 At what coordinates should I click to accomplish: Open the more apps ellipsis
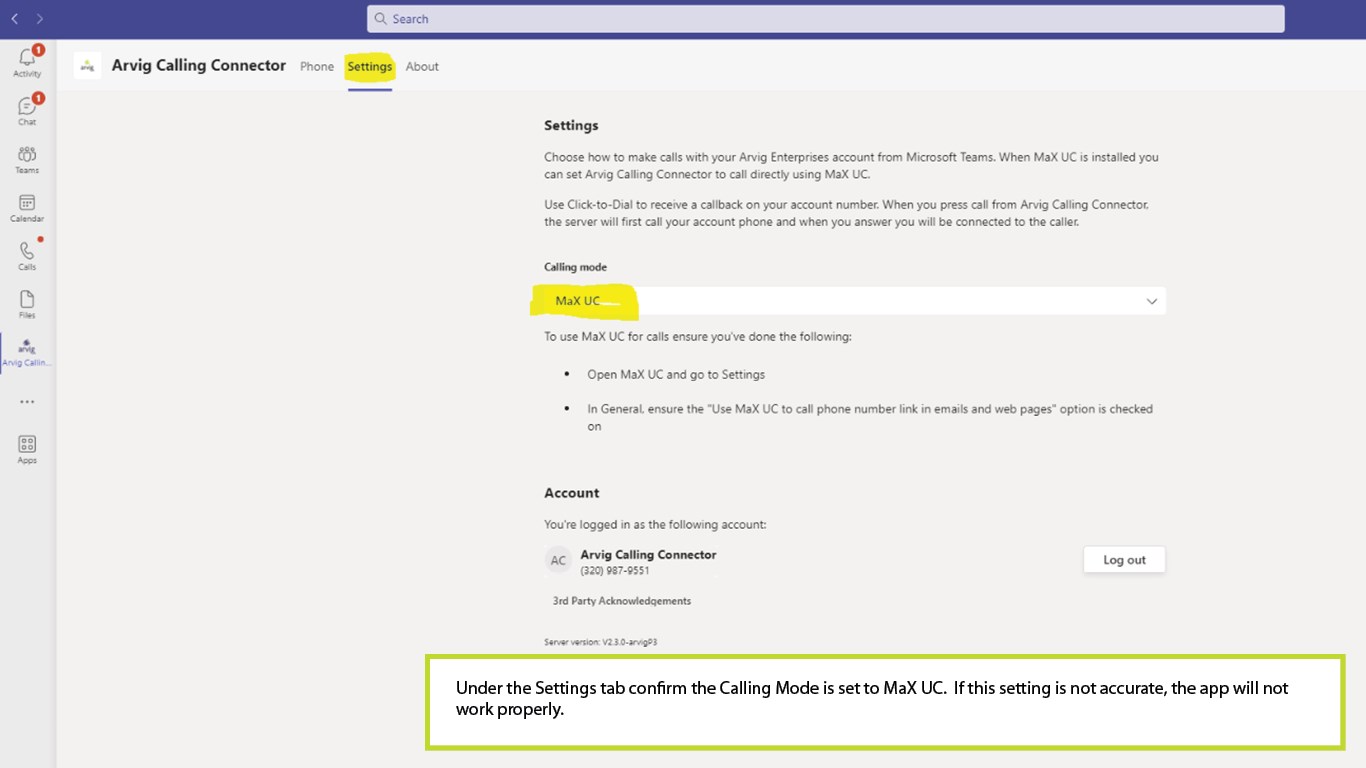(x=27, y=402)
